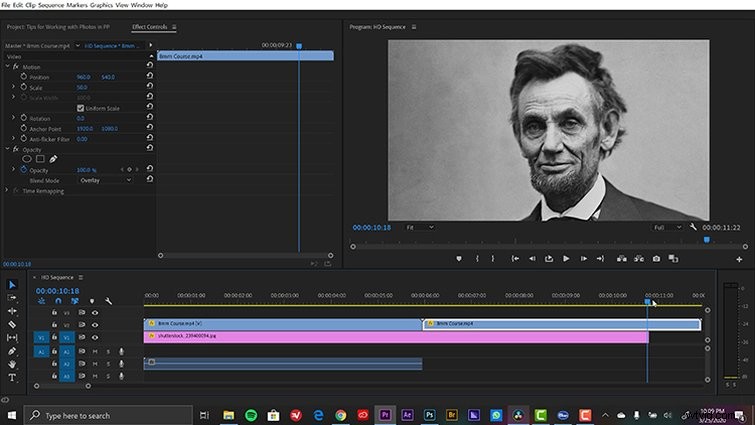Toggle Rotation animation stopwatch
Image resolution: width=755 pixels, height=425 pixels.
24,118
